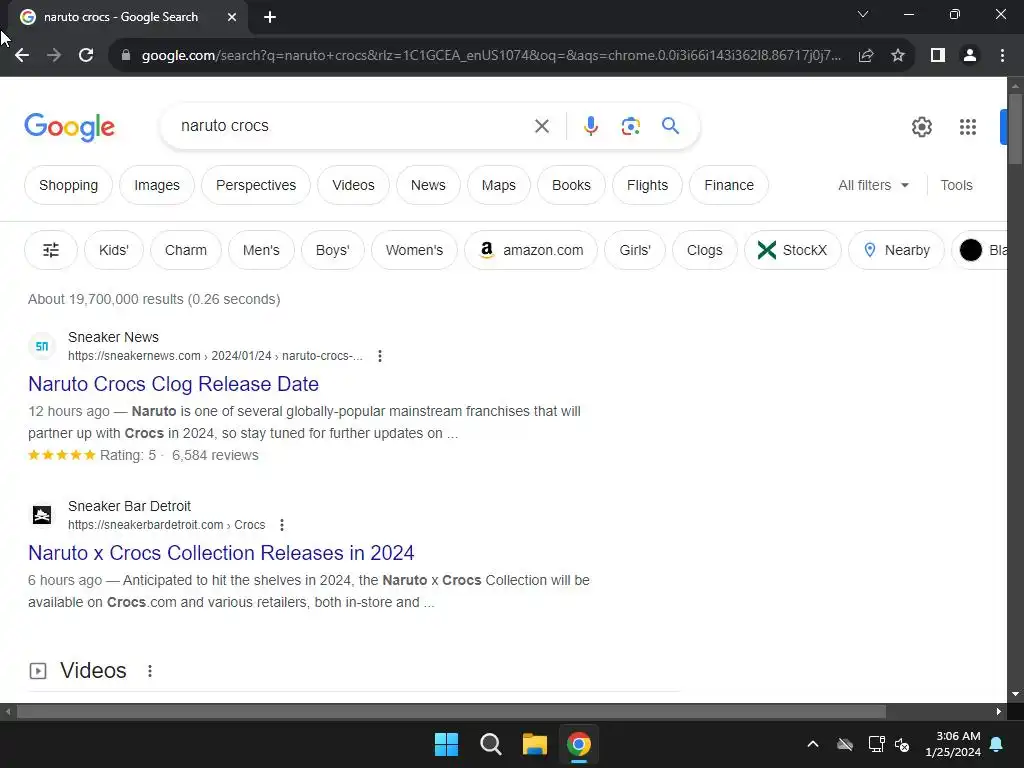The width and height of the screenshot is (1024, 768).
Task: Open a new browser tab
Action: (x=270, y=17)
